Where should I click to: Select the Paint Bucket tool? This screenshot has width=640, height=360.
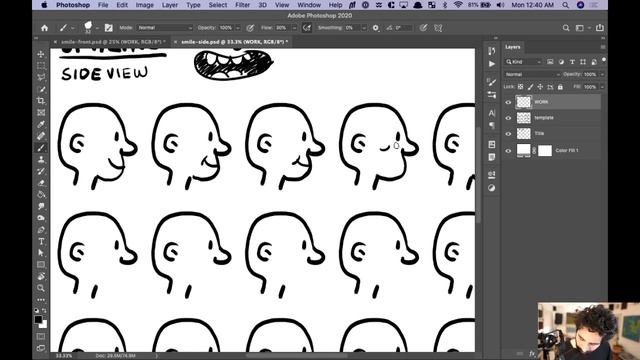coord(41,195)
